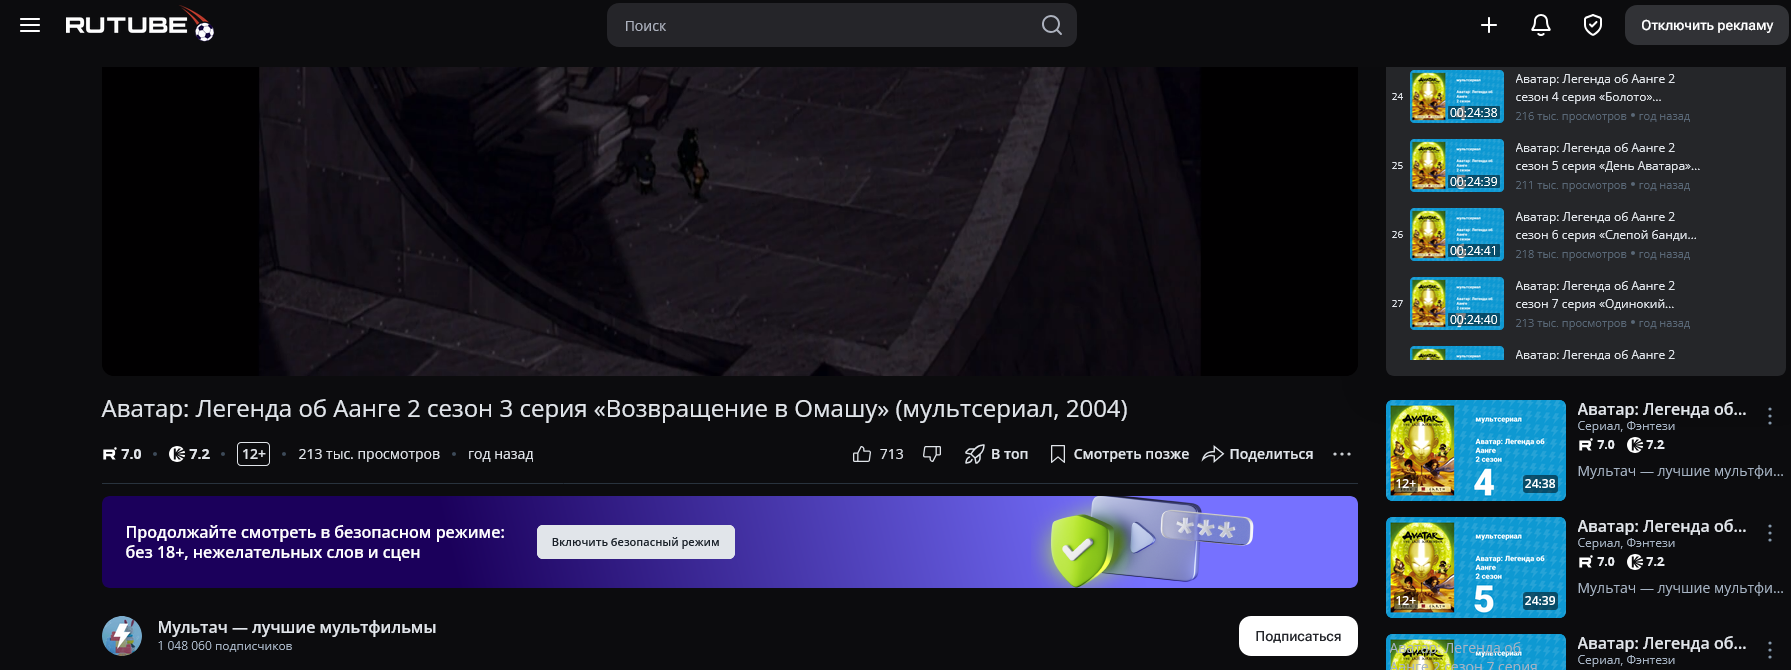Click the shield safe mode icon
1791x670 pixels.
(1593, 25)
